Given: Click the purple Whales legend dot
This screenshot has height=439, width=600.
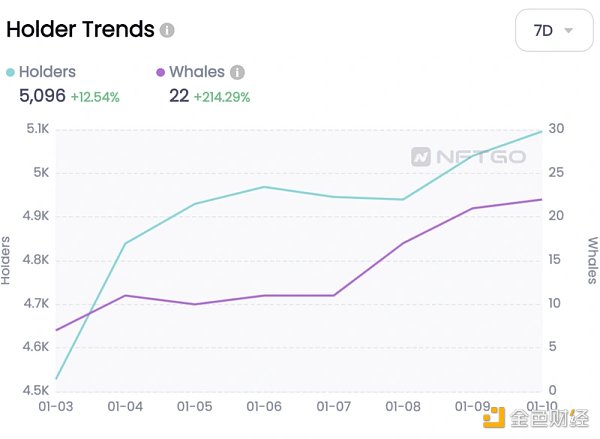Looking at the screenshot, I should click(x=160, y=73).
